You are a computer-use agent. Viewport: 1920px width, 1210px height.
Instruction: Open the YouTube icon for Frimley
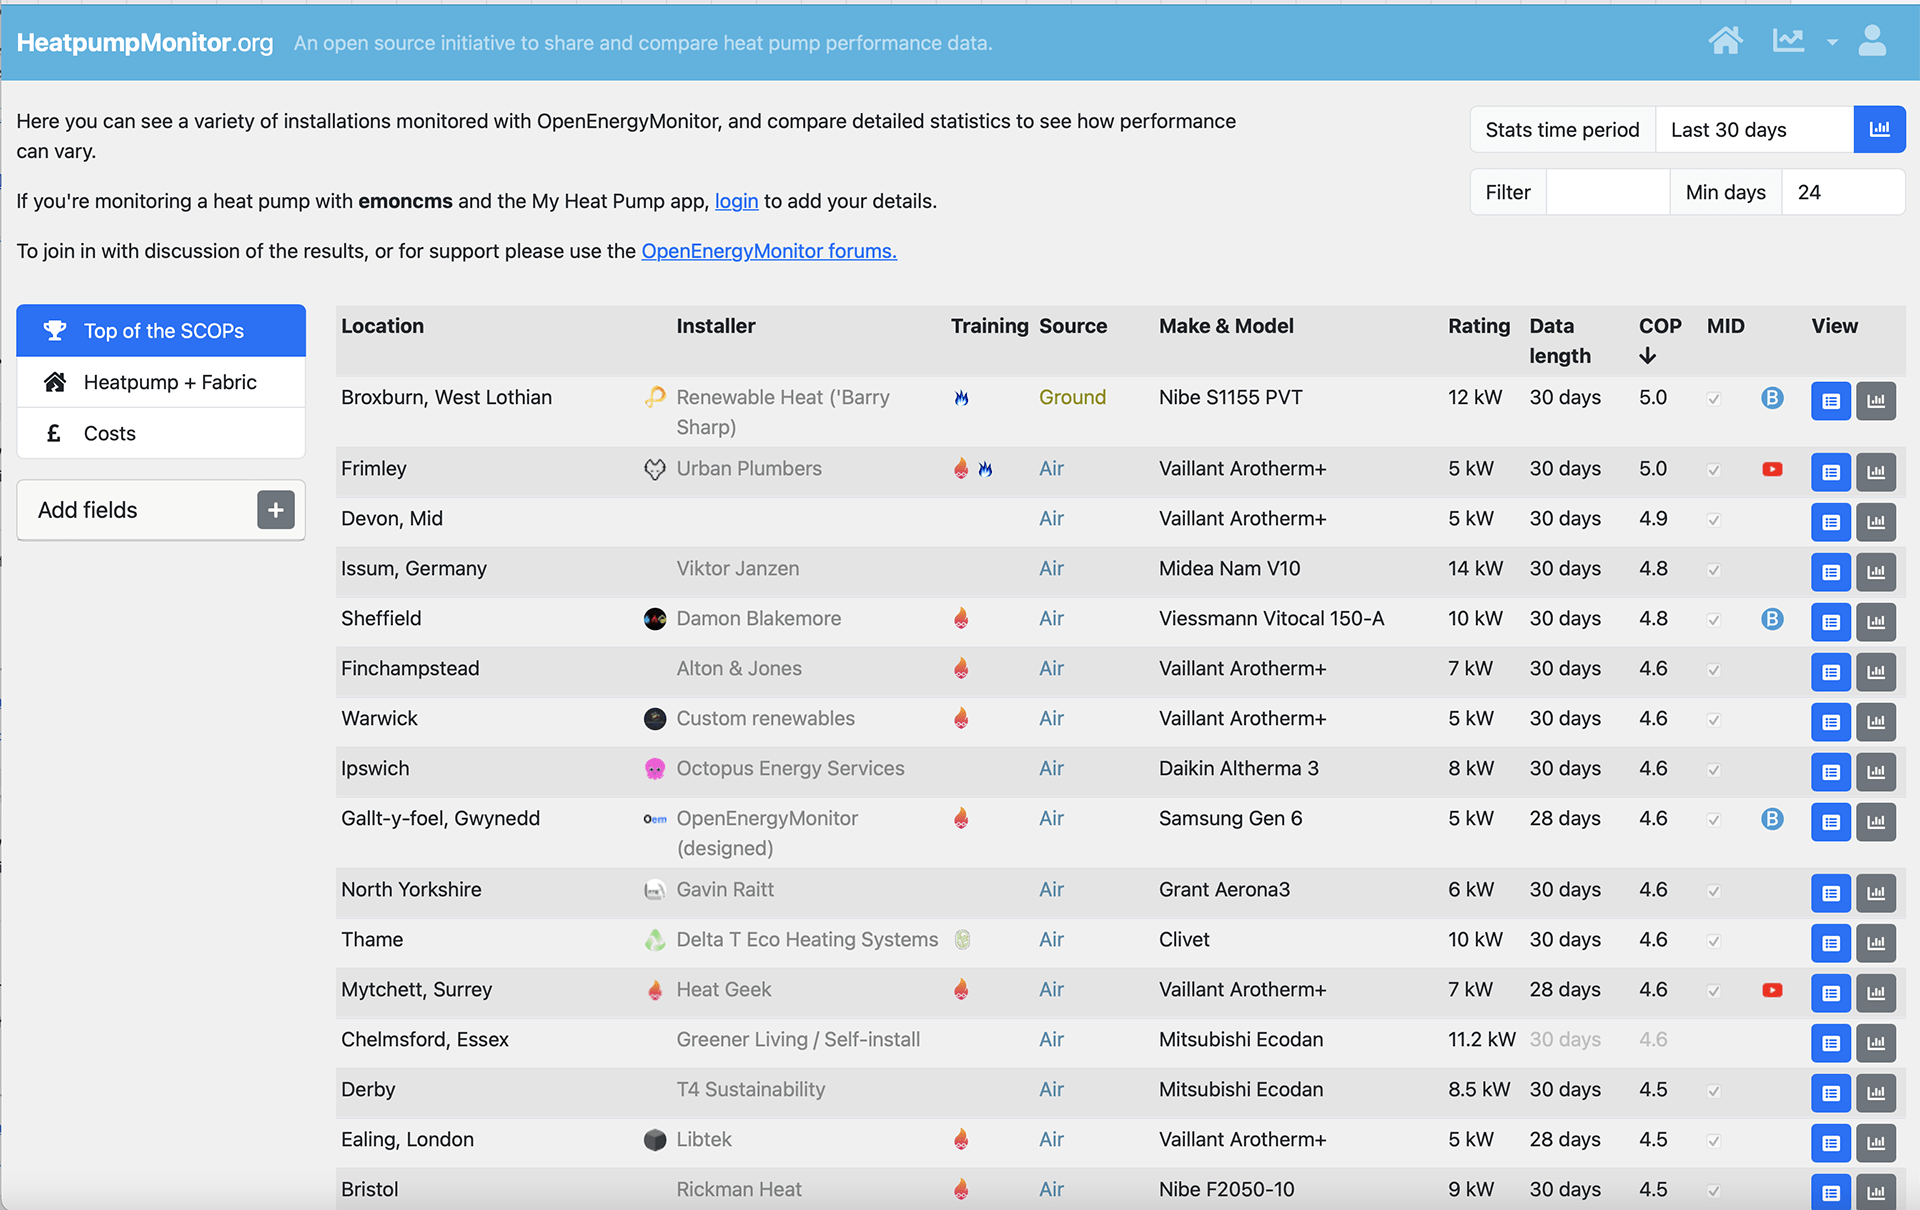tap(1772, 469)
